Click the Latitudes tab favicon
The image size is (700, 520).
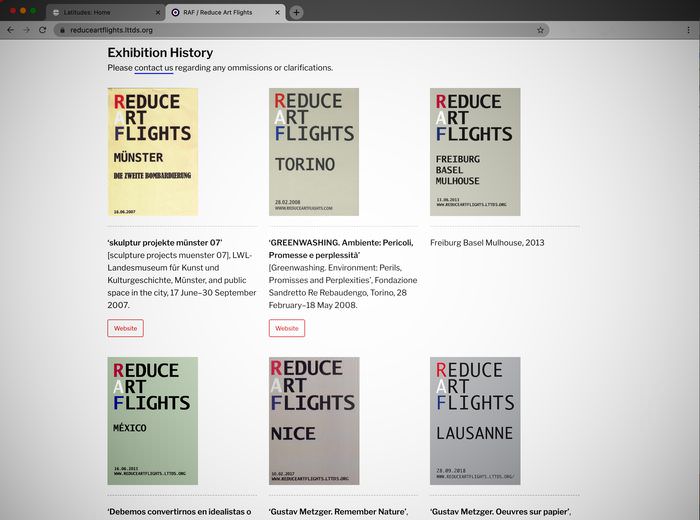[56, 12]
